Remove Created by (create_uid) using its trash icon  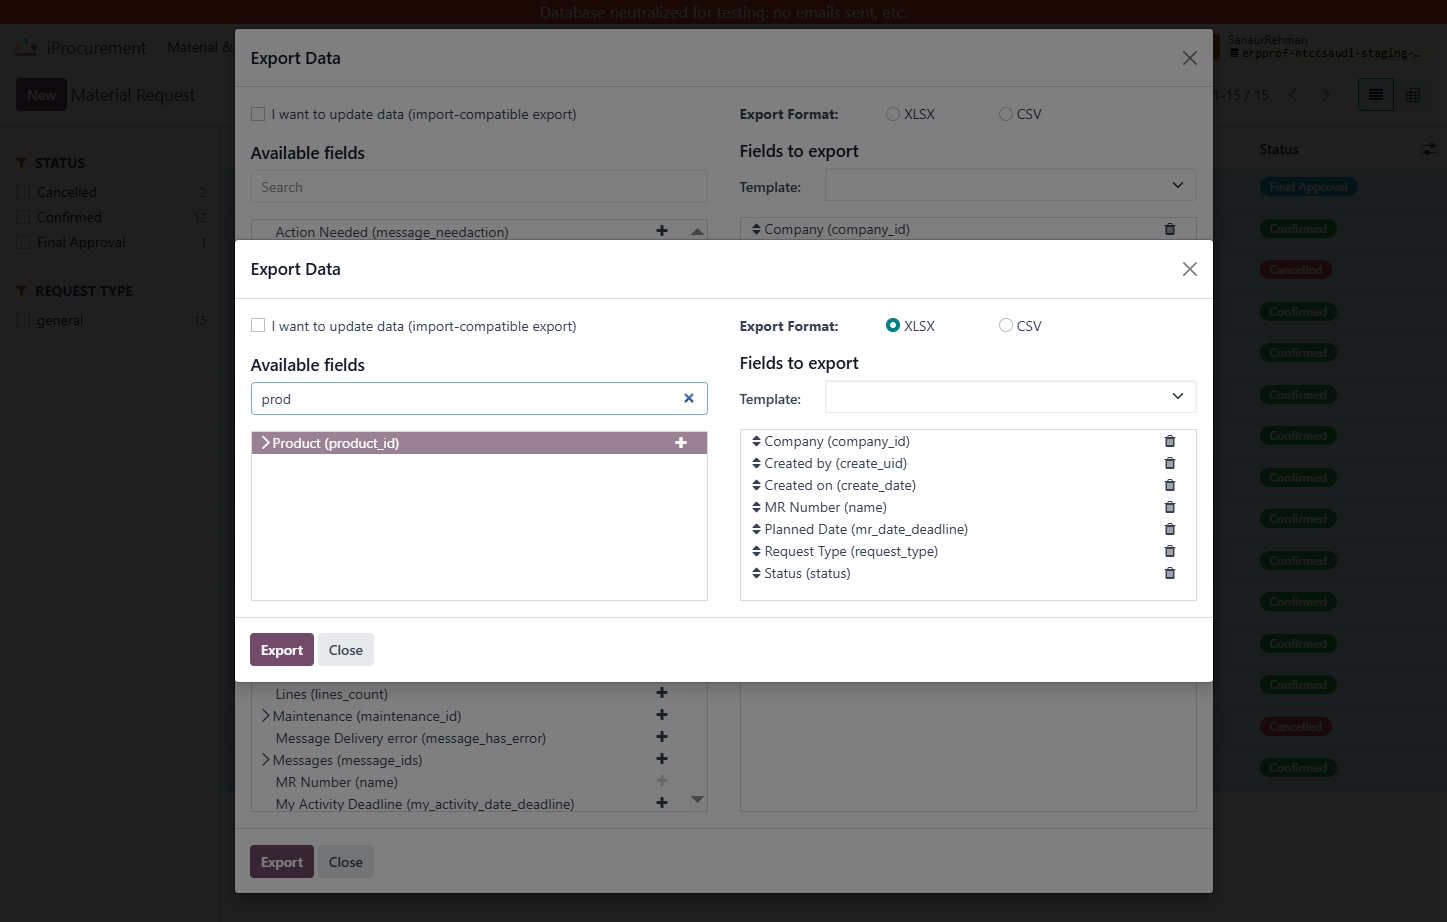[1170, 463]
